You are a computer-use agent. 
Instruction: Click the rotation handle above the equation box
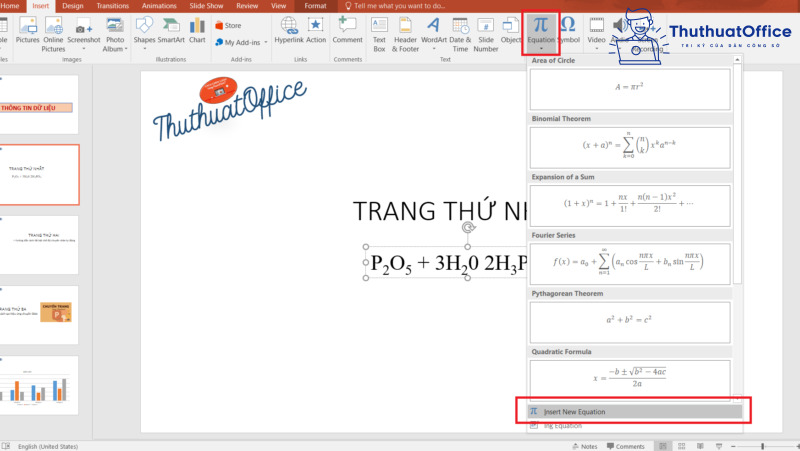468,228
